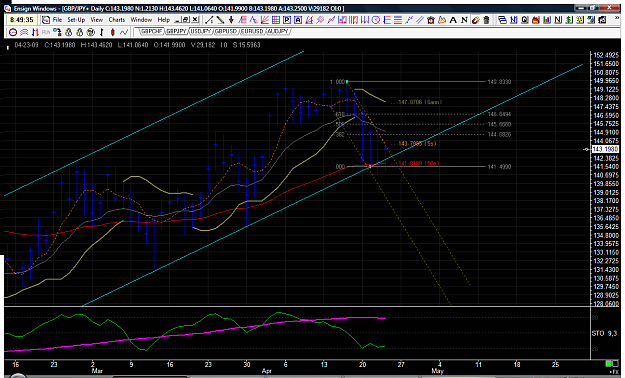Switch to the EURUSD chart tab
This screenshot has height=378, width=625.
[x=252, y=31]
